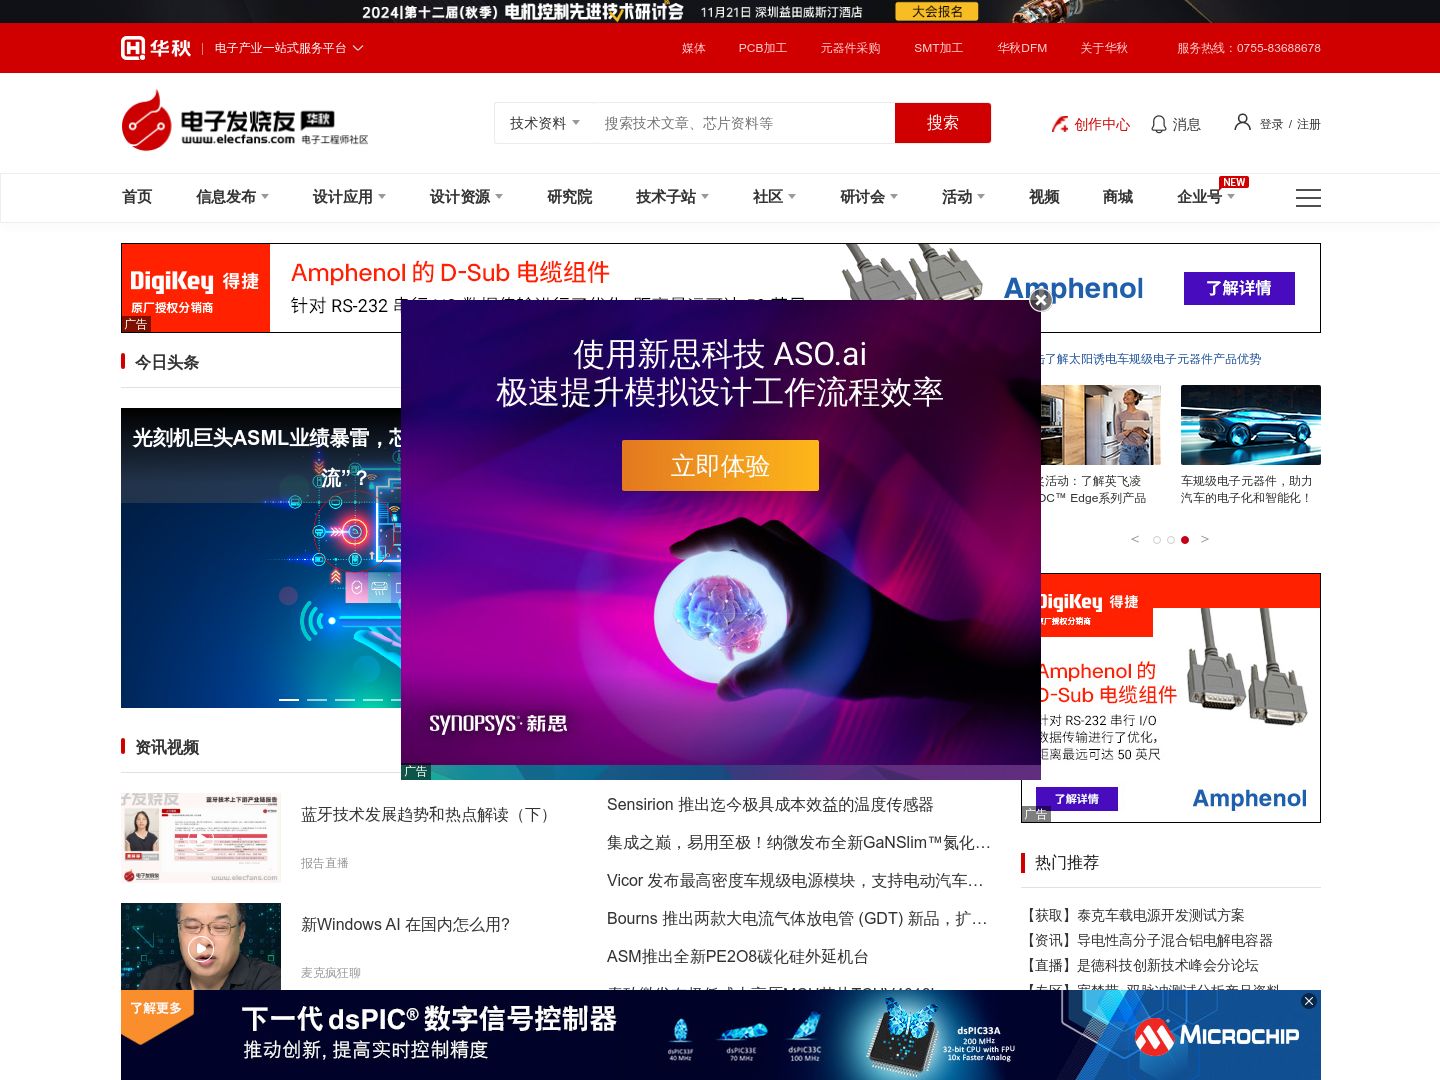1440x1080 pixels.
Task: Click 了解详情 button in Amphenol top banner
Action: pos(1239,288)
